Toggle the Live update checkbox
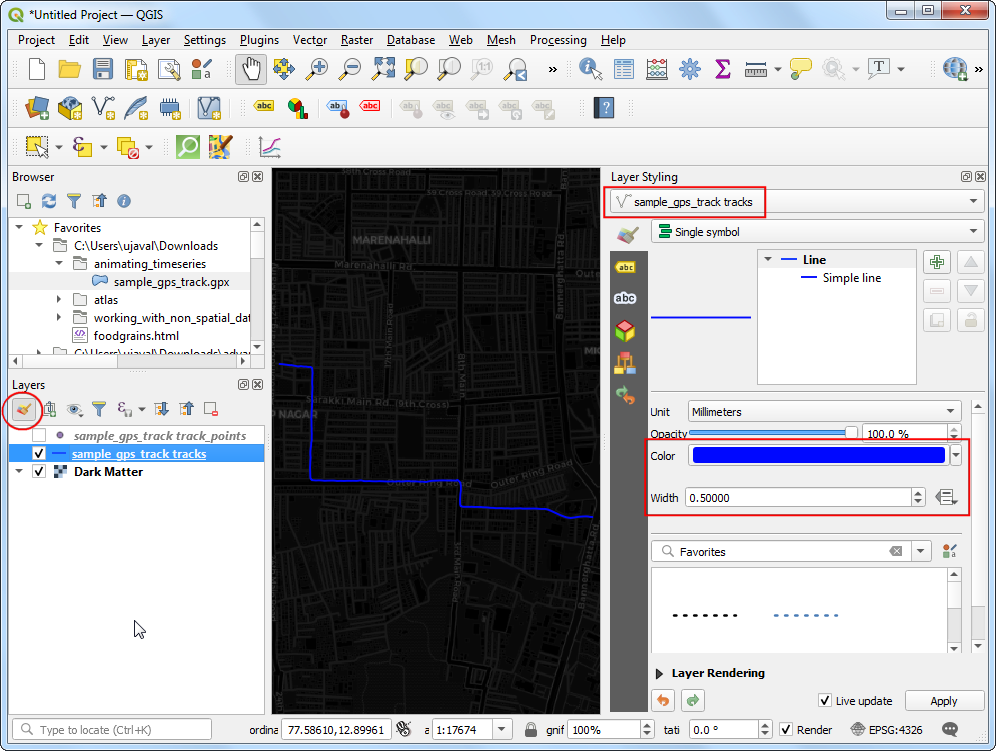 point(825,701)
